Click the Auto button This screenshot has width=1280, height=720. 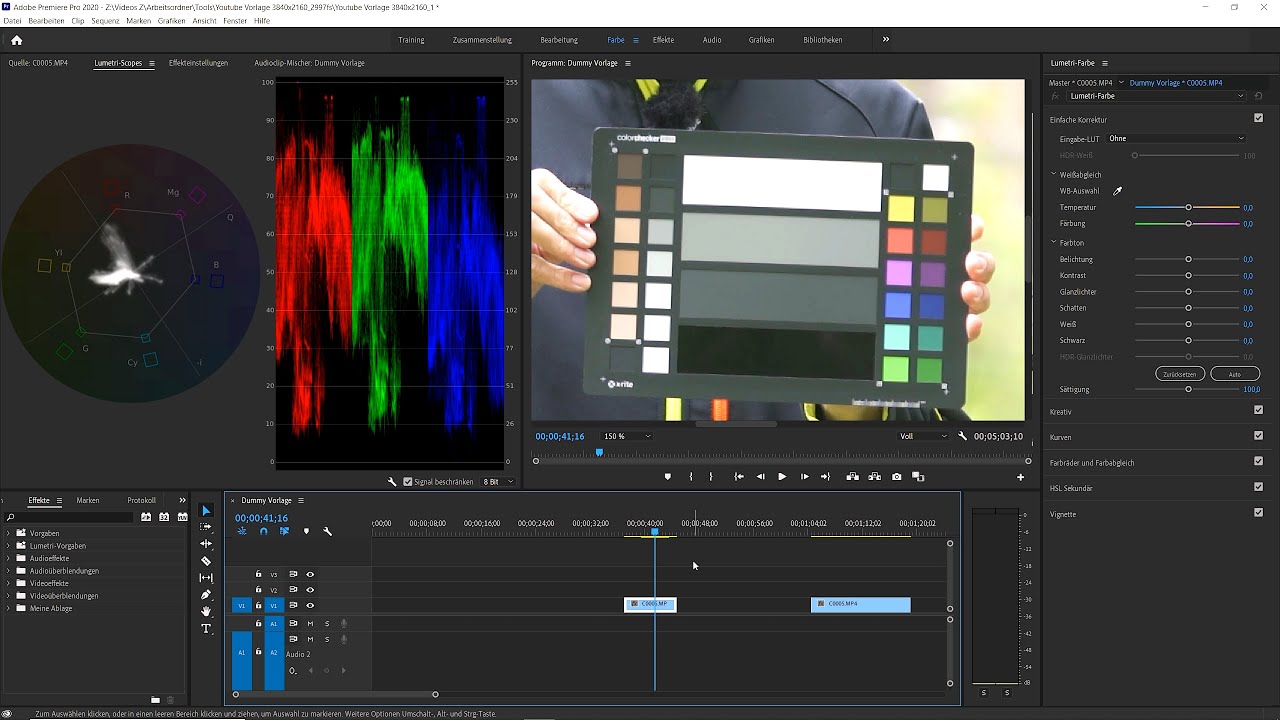tap(1235, 374)
